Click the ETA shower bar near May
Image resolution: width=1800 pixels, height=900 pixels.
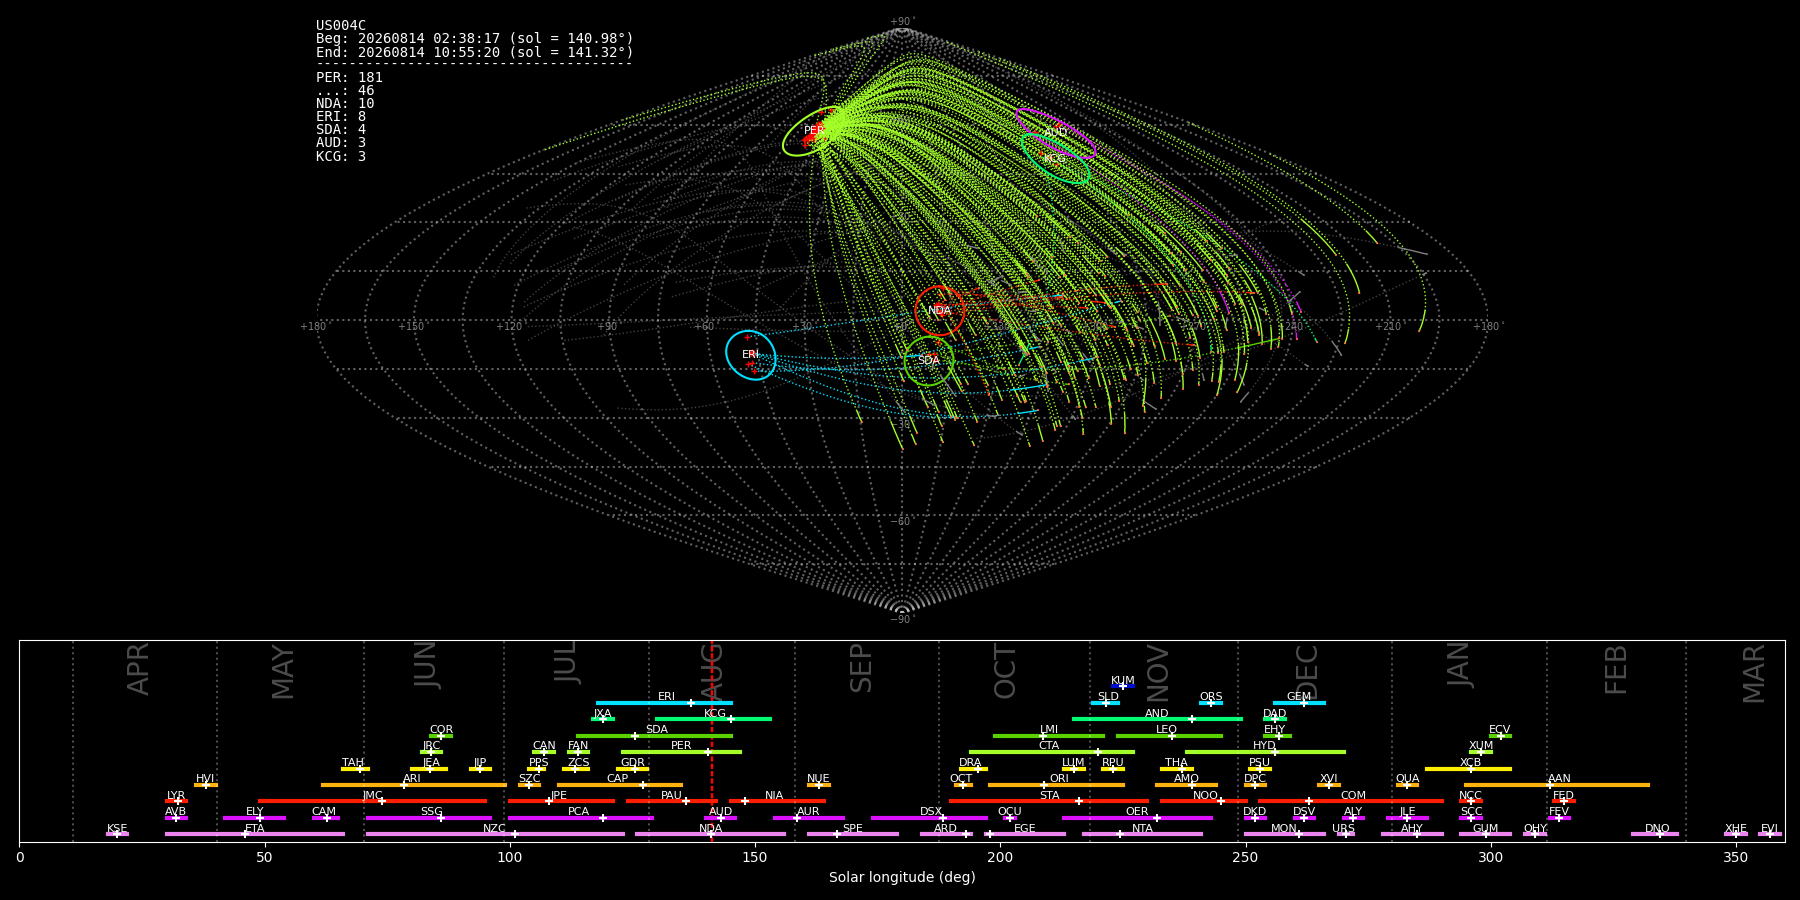point(255,834)
